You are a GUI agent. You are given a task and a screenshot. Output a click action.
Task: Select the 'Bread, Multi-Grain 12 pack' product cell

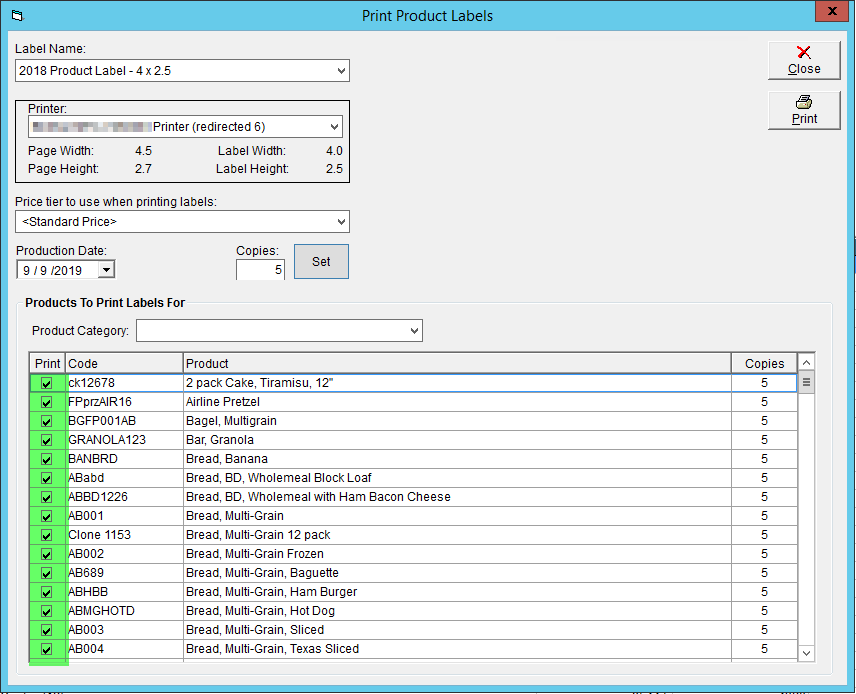(457, 535)
